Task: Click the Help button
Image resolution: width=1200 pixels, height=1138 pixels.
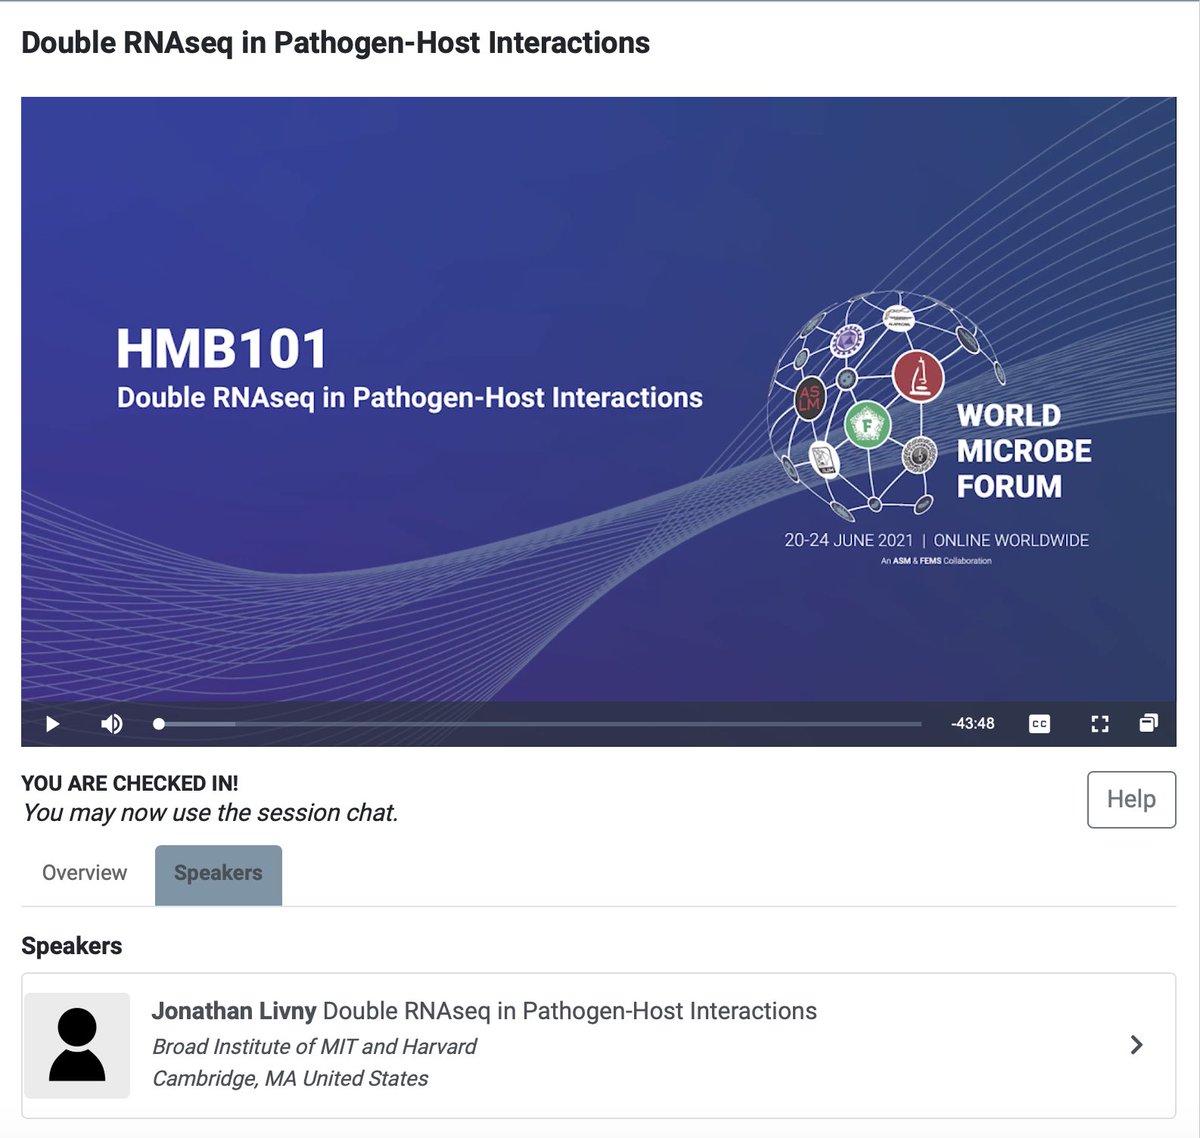Action: (x=1131, y=800)
